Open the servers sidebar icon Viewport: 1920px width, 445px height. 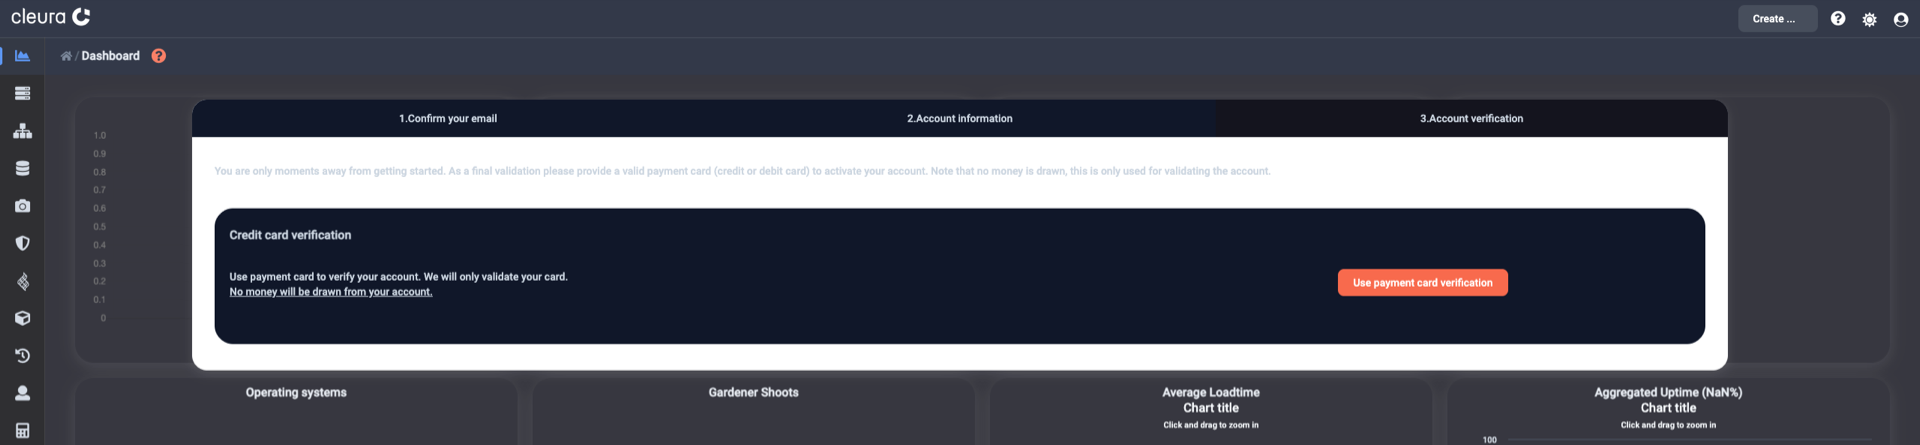tap(22, 93)
